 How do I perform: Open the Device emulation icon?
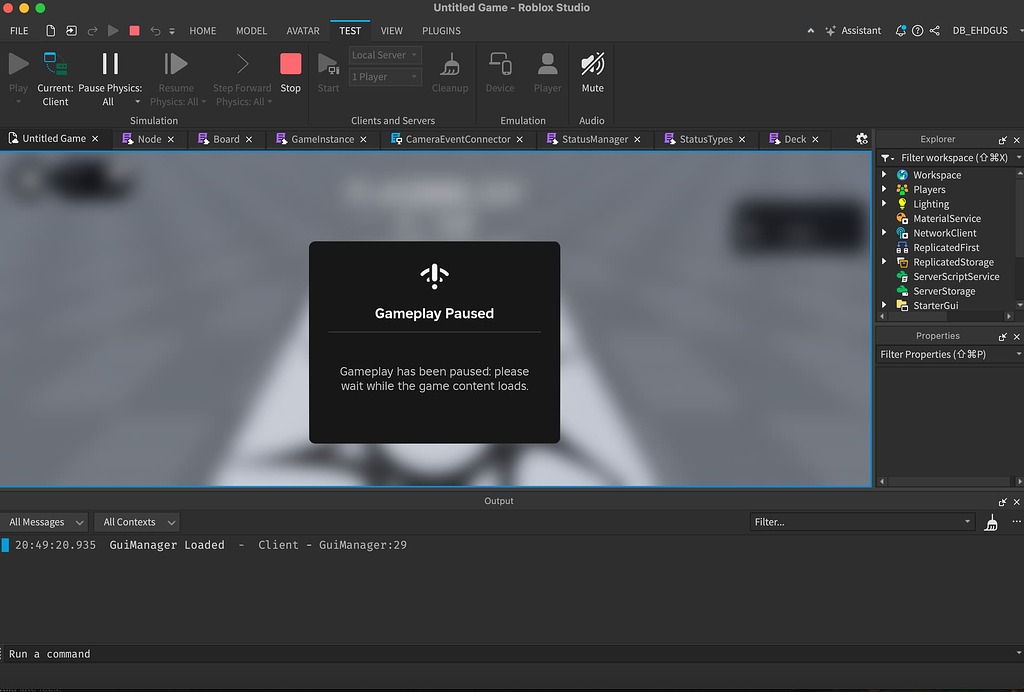500,64
